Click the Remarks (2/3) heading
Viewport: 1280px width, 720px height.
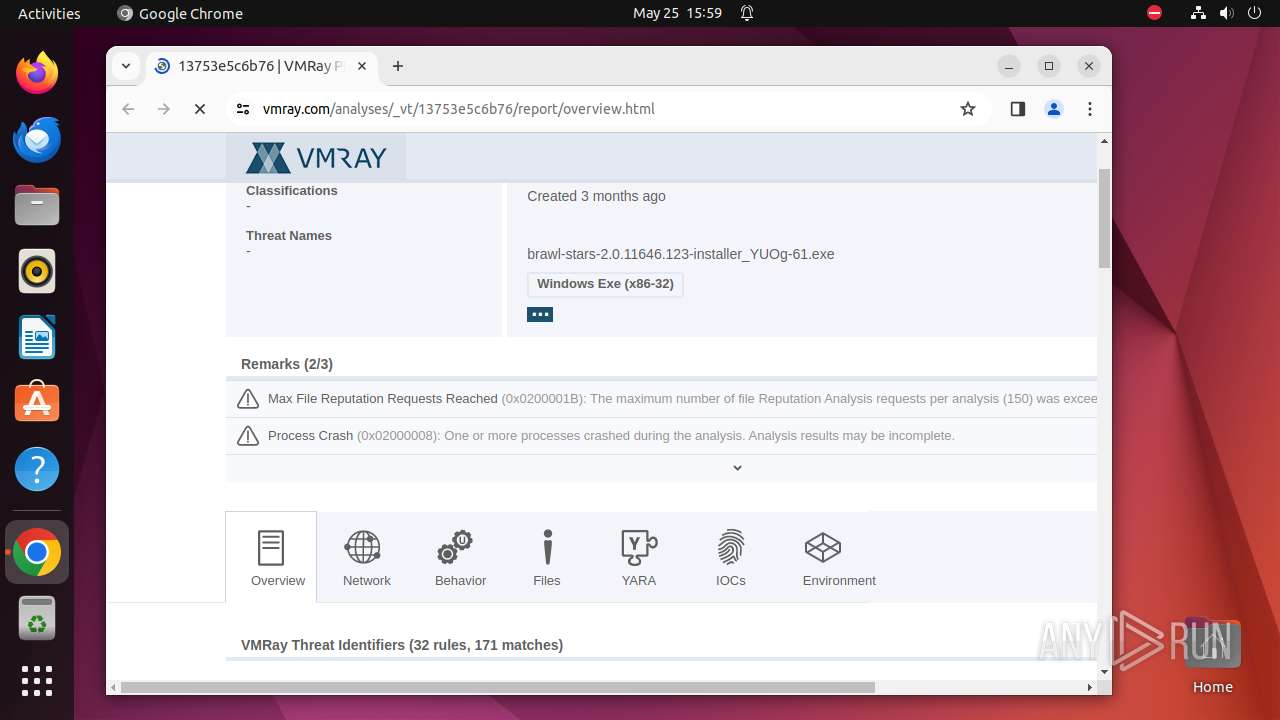[287, 364]
